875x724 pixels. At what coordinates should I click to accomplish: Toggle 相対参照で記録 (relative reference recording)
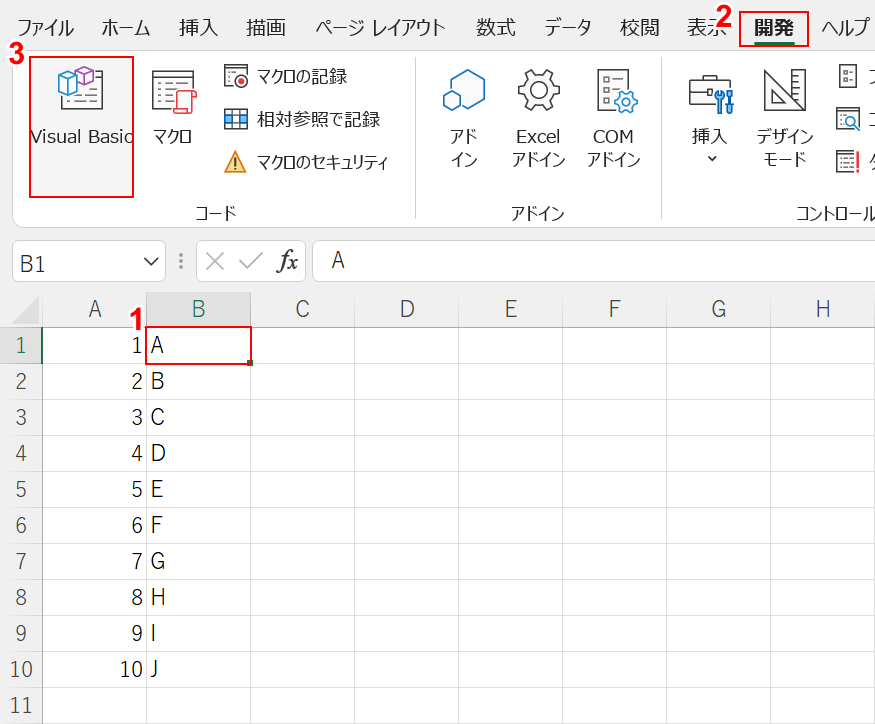(x=302, y=119)
